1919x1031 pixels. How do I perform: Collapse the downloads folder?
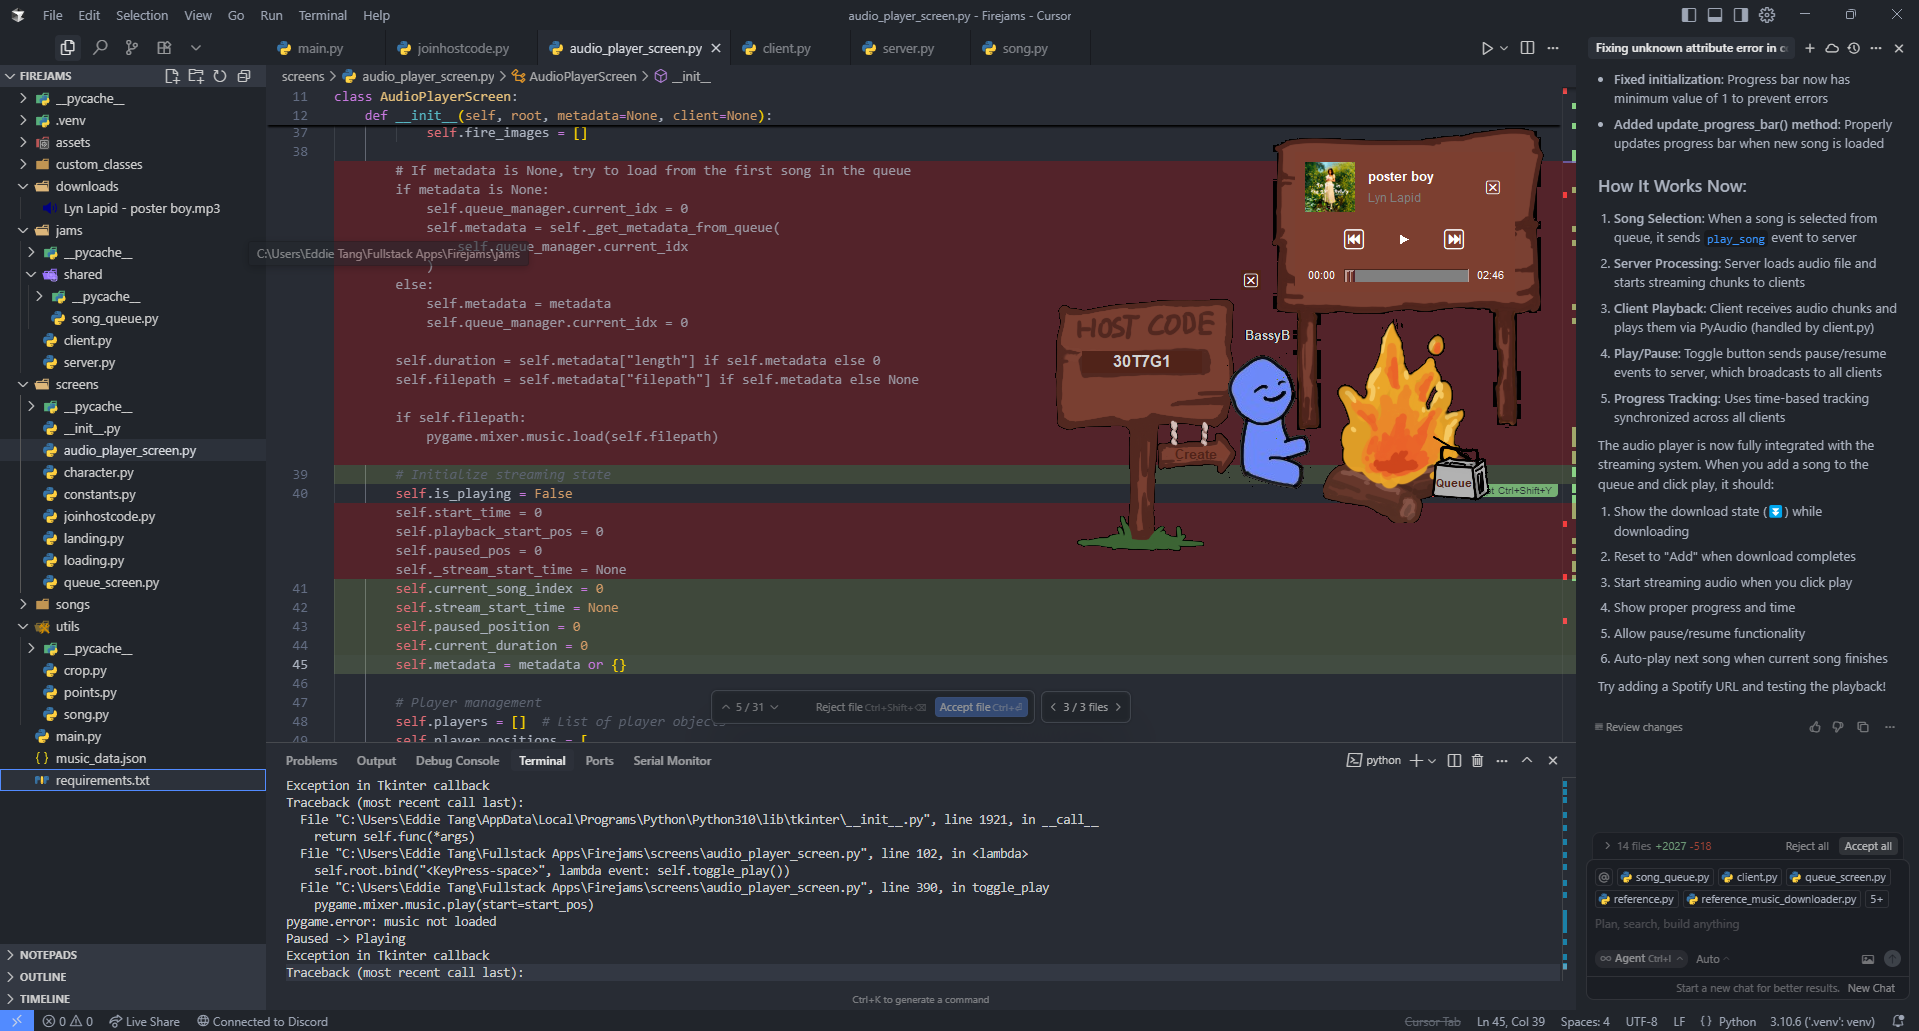[x=23, y=187]
